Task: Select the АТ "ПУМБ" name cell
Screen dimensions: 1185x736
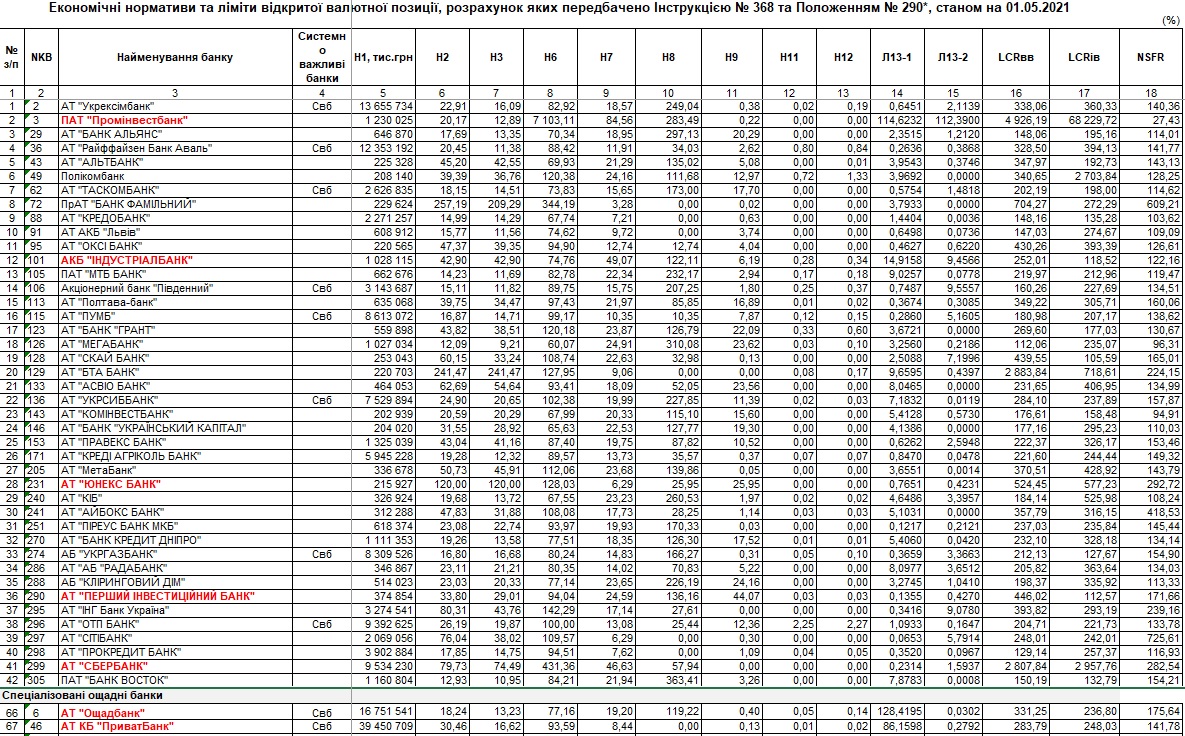Action: pos(175,316)
